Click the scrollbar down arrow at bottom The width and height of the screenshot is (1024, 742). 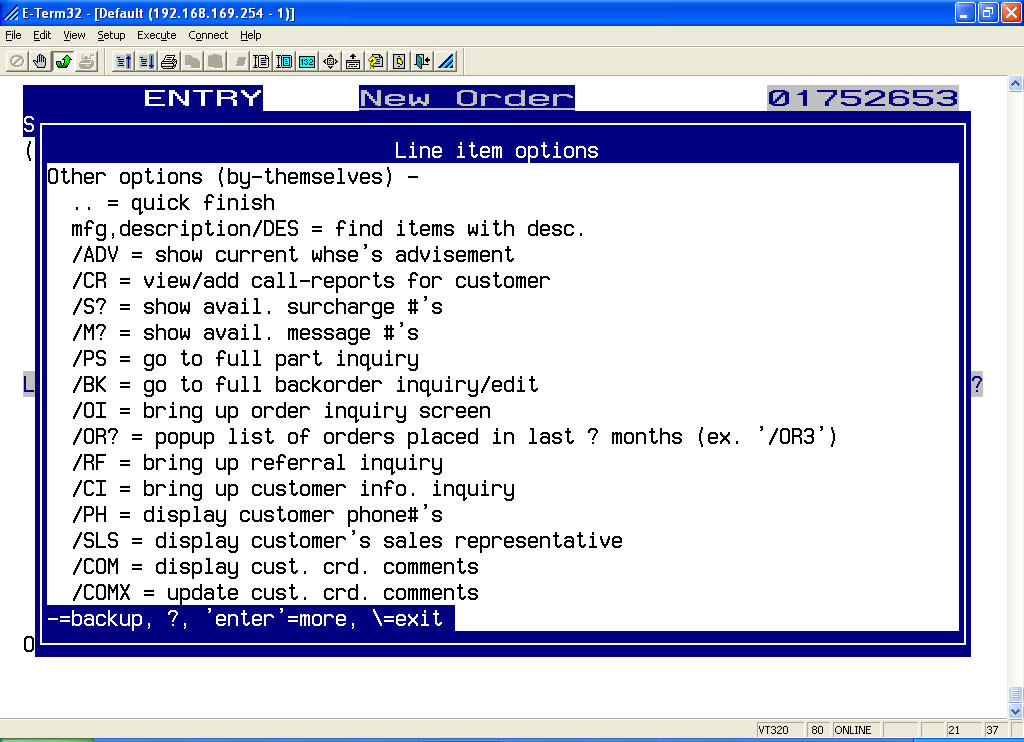(x=1016, y=711)
